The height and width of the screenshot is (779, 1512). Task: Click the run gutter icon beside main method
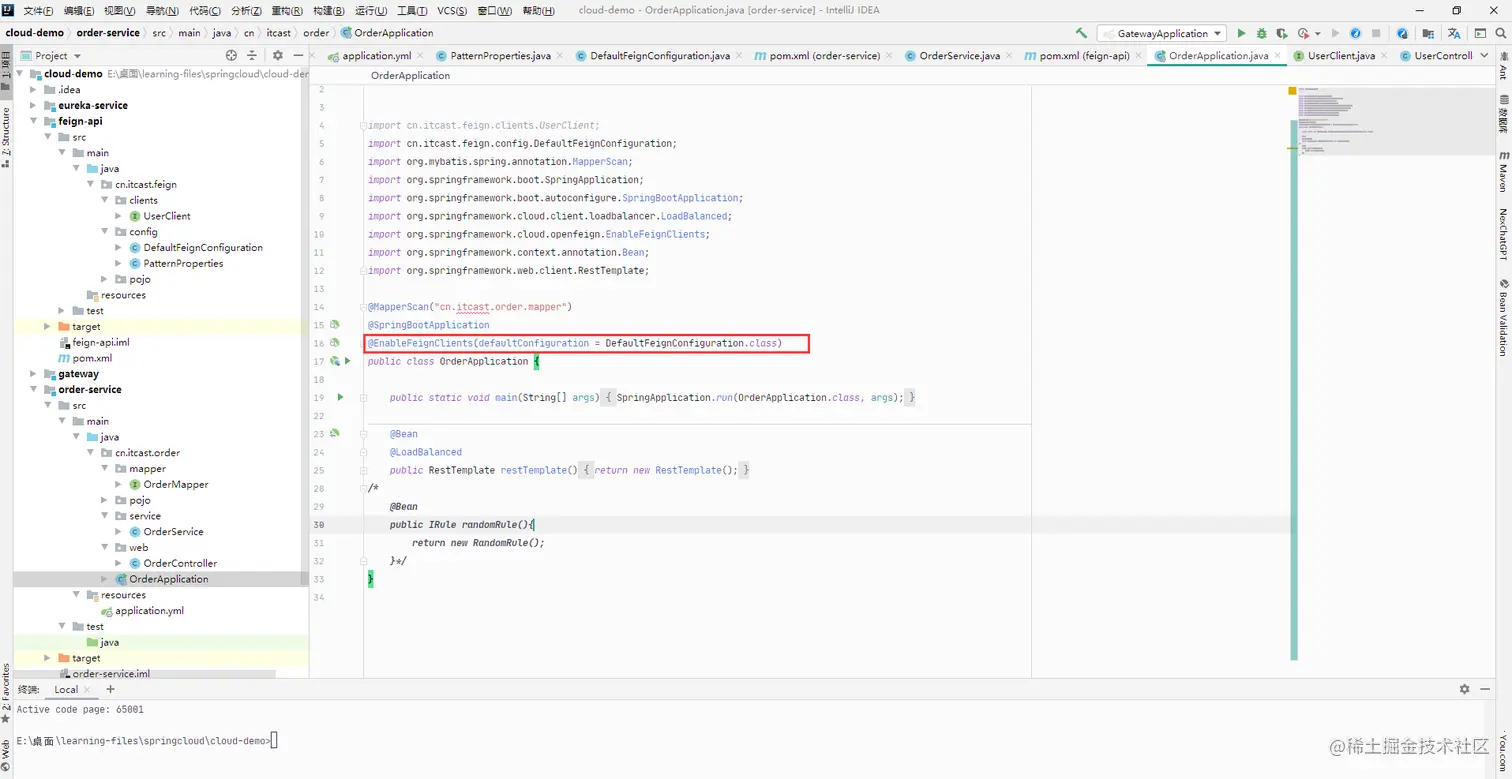pos(340,397)
